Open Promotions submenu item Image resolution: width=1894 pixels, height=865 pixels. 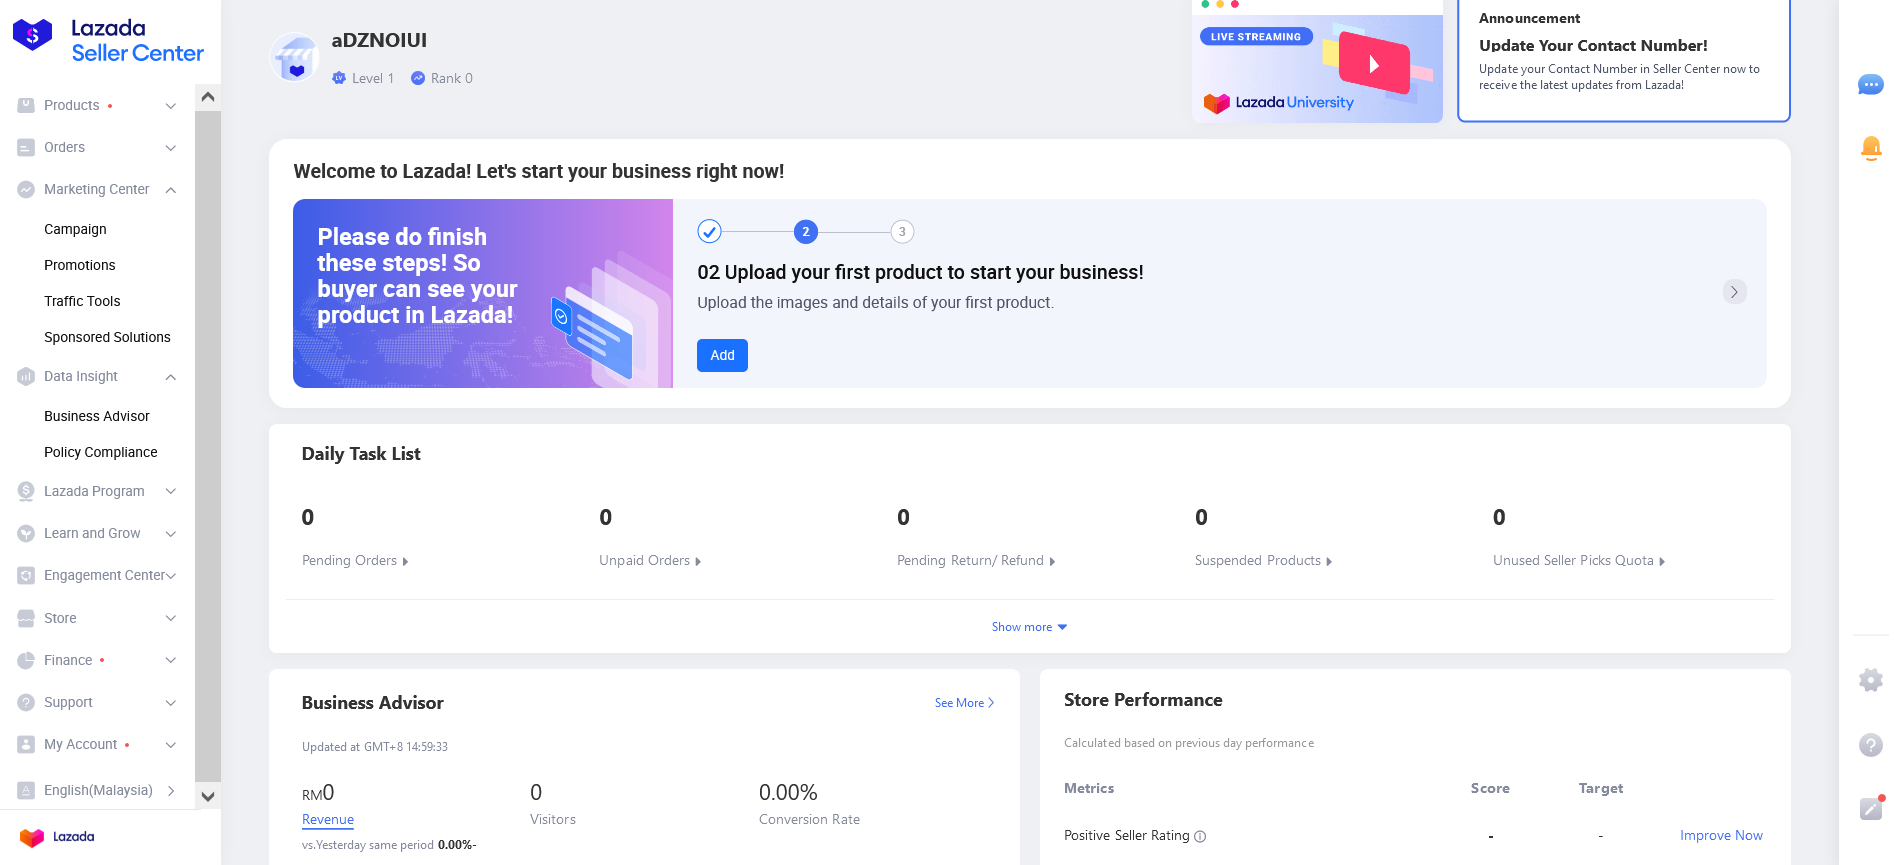[80, 265]
